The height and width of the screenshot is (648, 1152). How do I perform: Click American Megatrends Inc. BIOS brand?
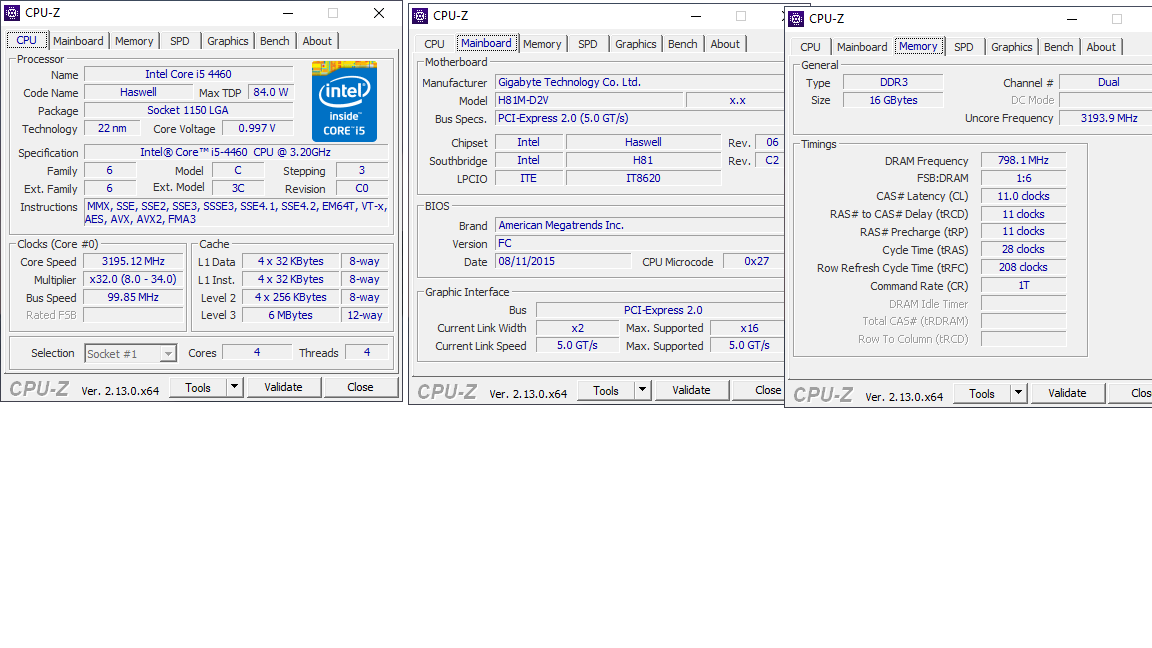[640, 226]
